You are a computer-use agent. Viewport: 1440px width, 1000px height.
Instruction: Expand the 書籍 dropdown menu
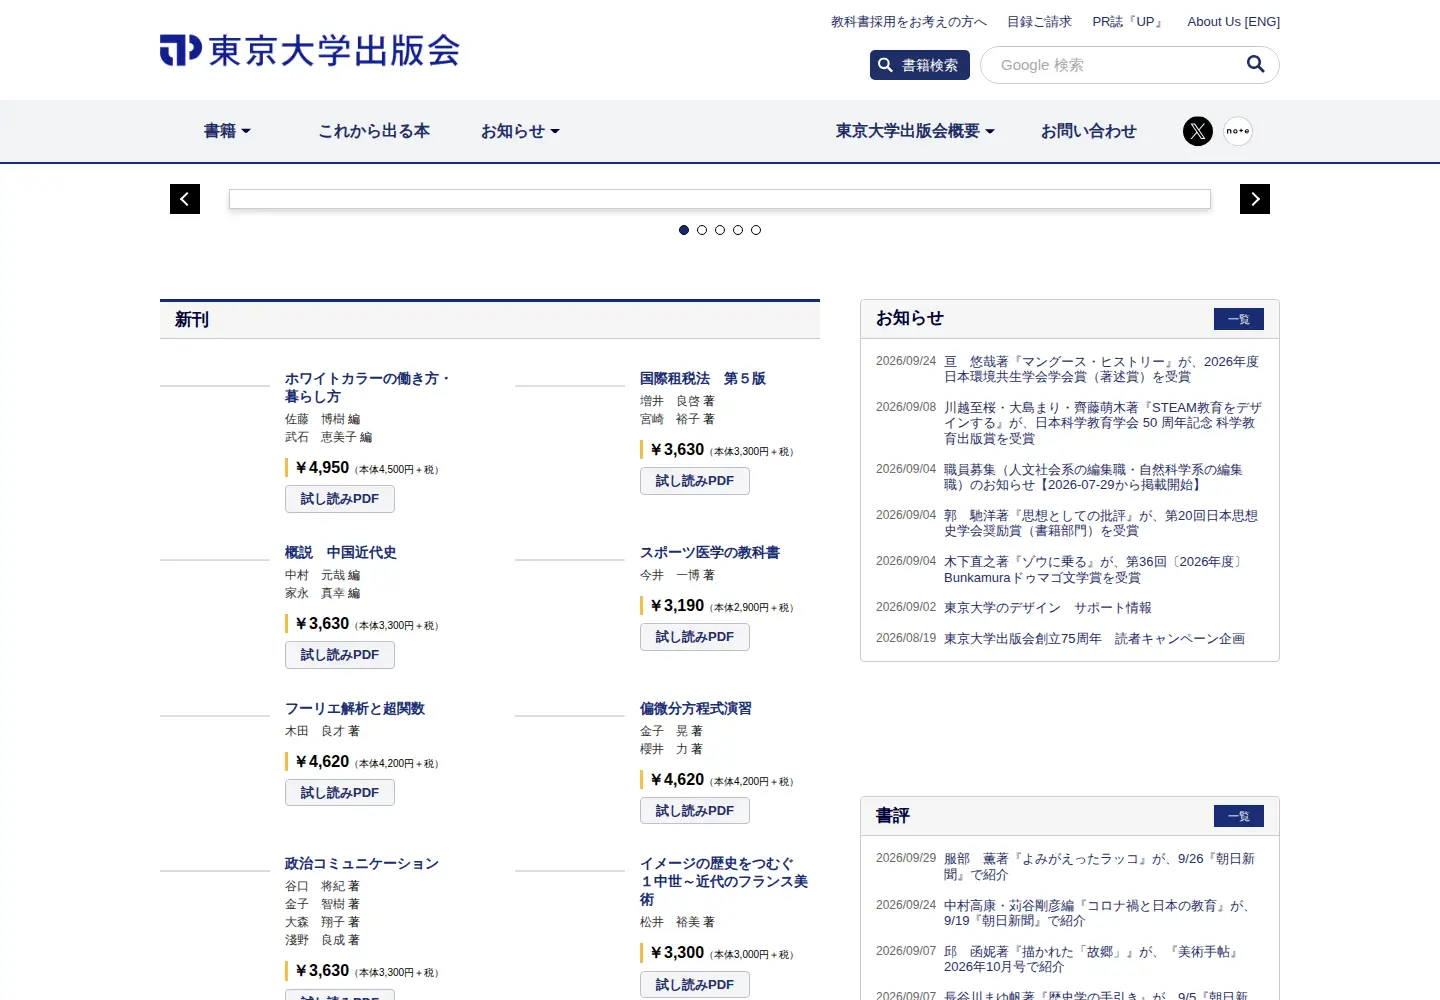point(227,131)
